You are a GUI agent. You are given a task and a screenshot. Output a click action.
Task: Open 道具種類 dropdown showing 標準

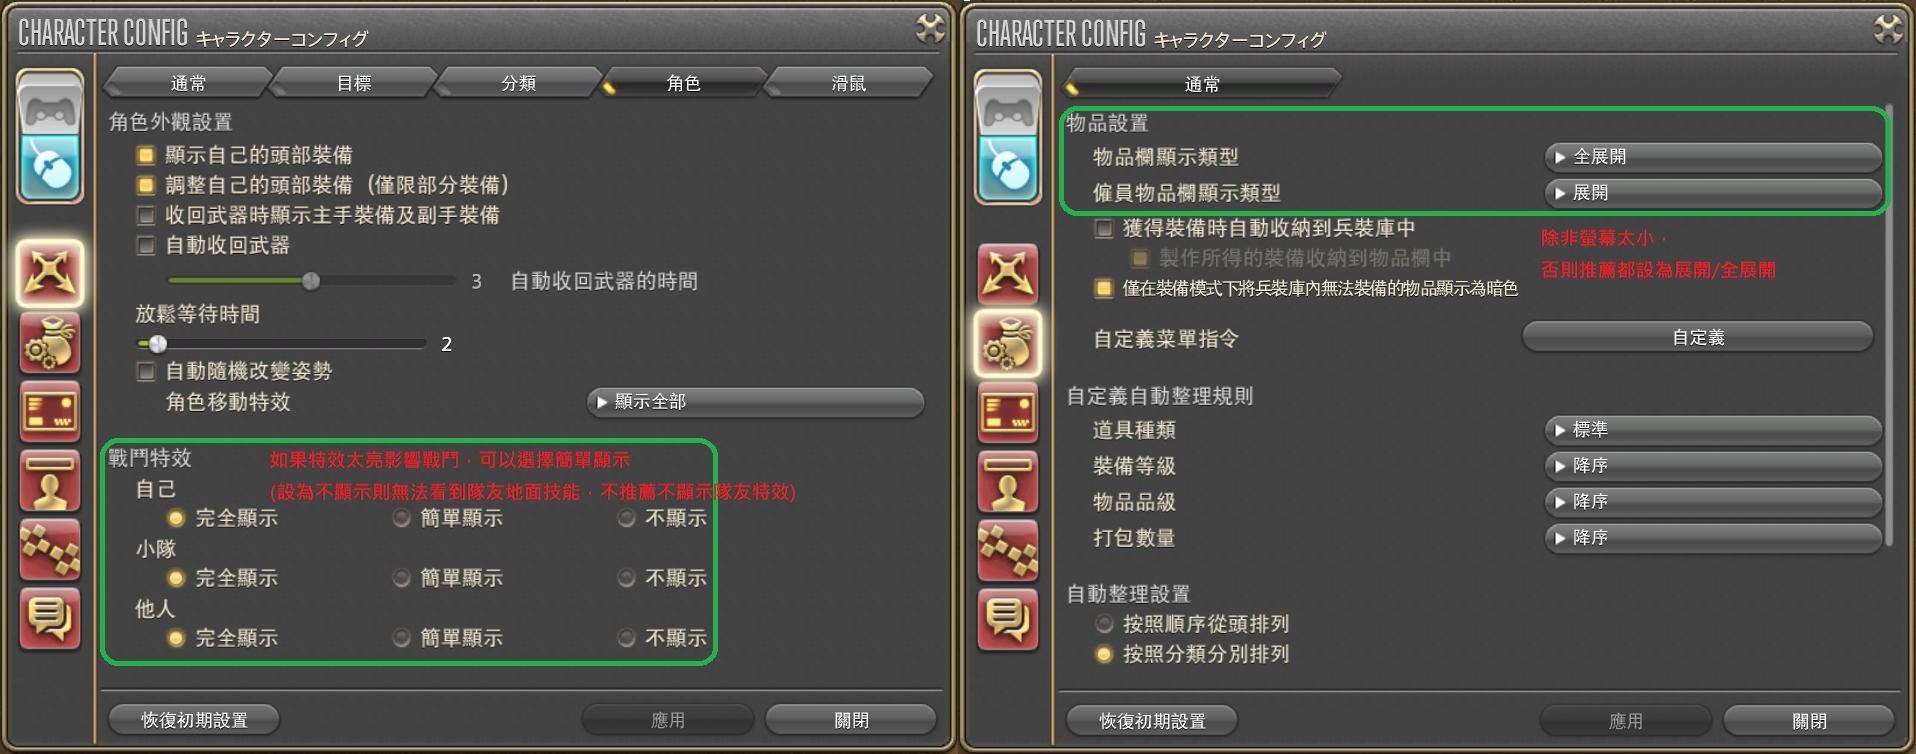coord(1713,430)
